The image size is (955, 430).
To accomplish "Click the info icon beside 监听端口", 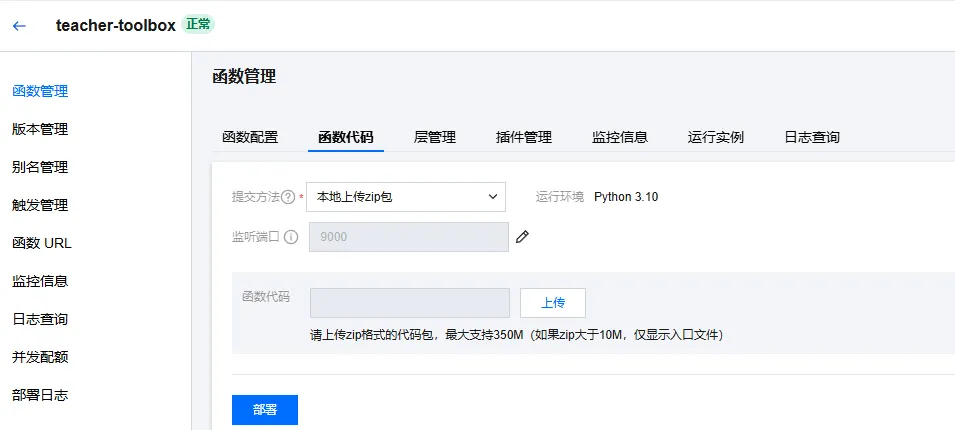I will [291, 237].
